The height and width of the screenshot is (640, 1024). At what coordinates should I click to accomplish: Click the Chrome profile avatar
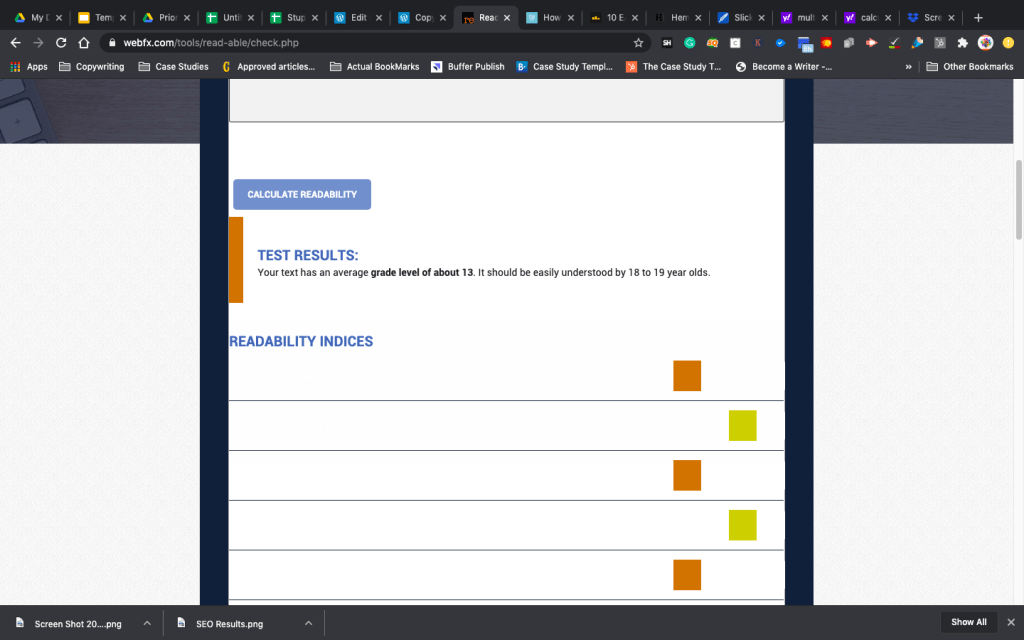point(984,43)
